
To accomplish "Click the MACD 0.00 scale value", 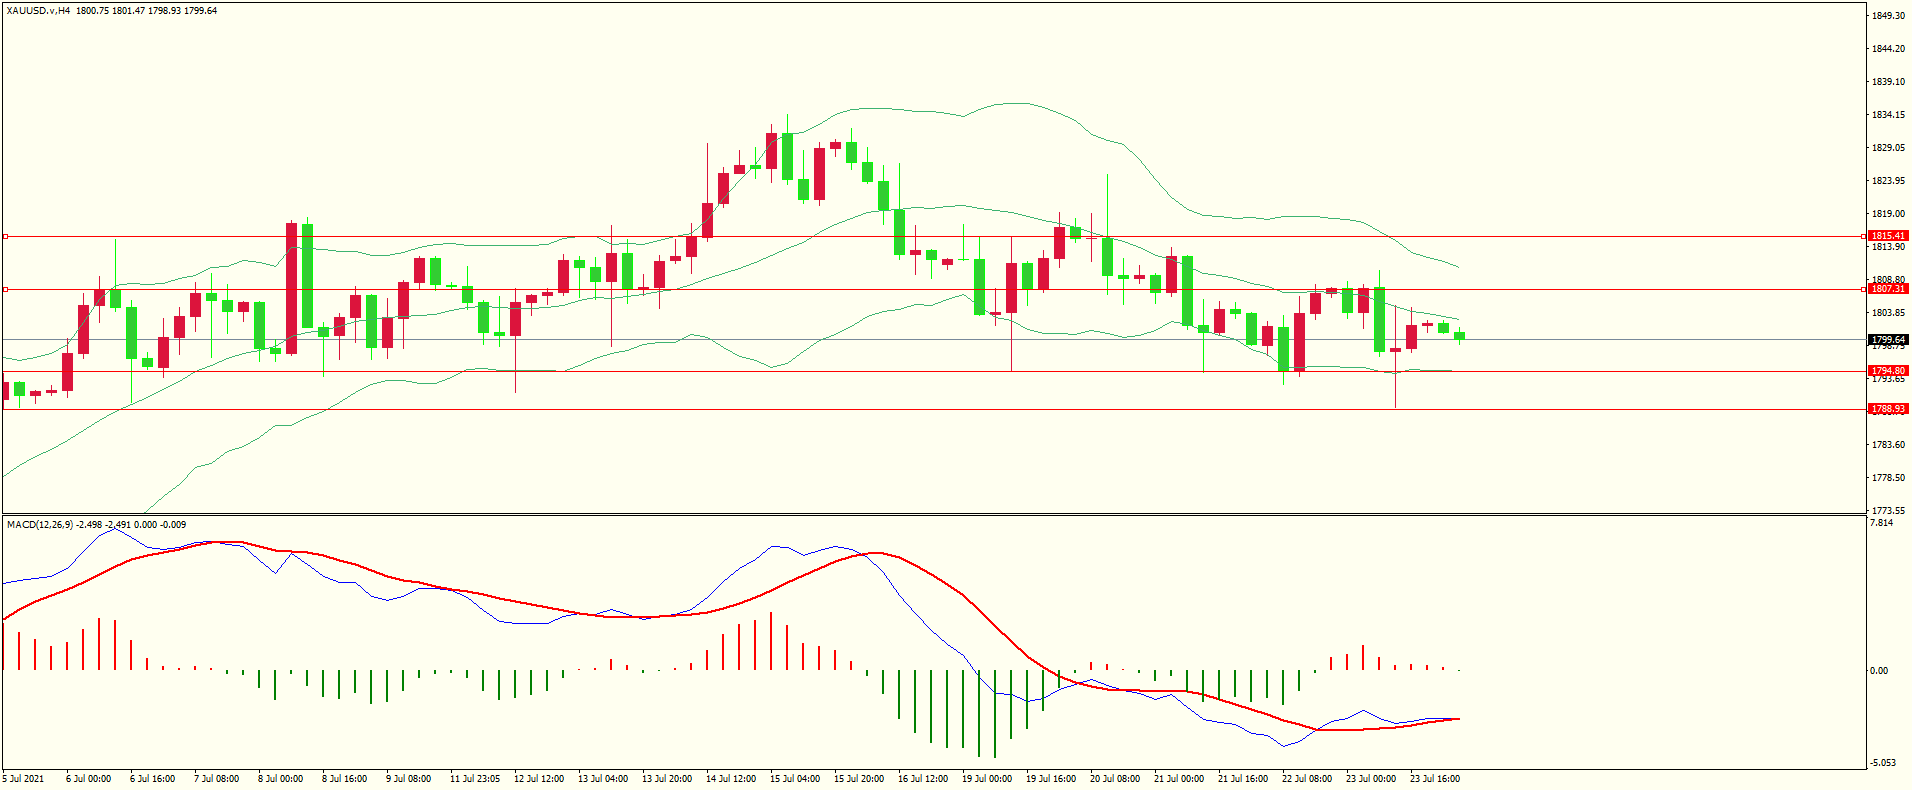I will click(1879, 671).
